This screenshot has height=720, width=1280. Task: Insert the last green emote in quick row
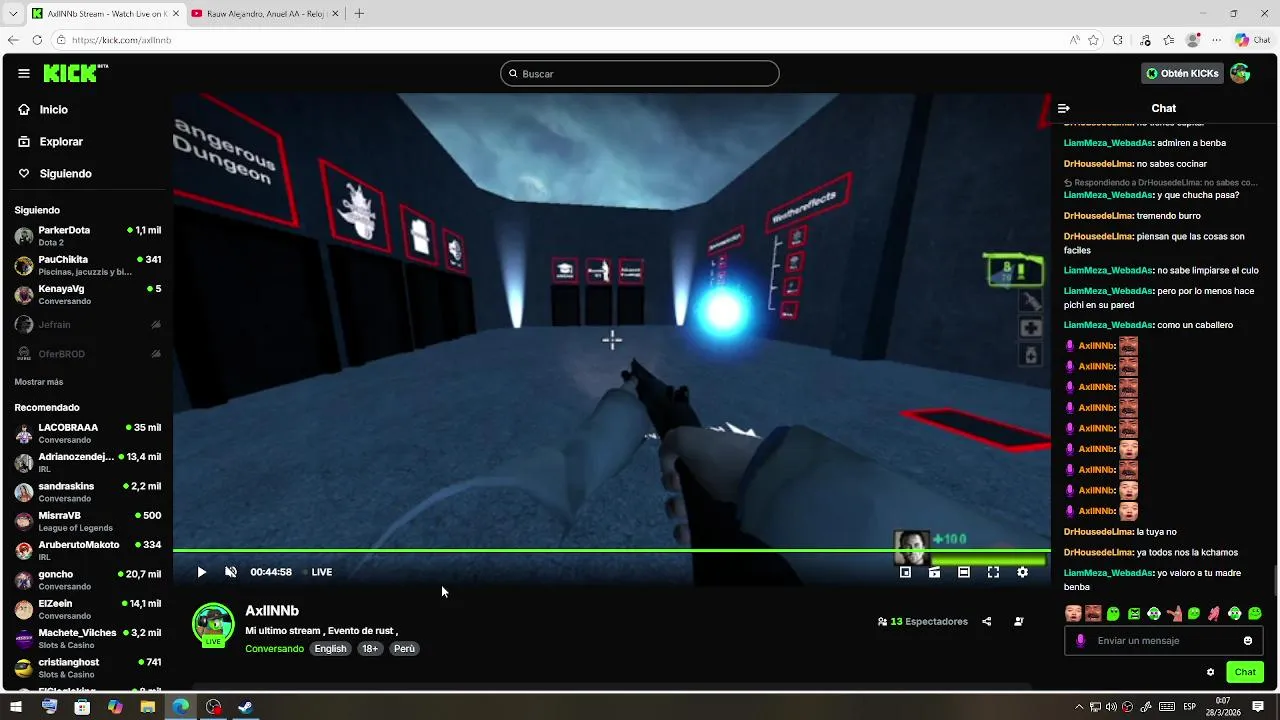click(x=1255, y=613)
